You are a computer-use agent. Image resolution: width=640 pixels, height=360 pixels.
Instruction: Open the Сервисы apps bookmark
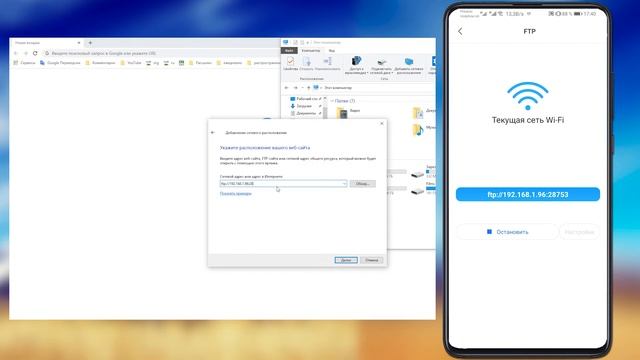coord(24,63)
